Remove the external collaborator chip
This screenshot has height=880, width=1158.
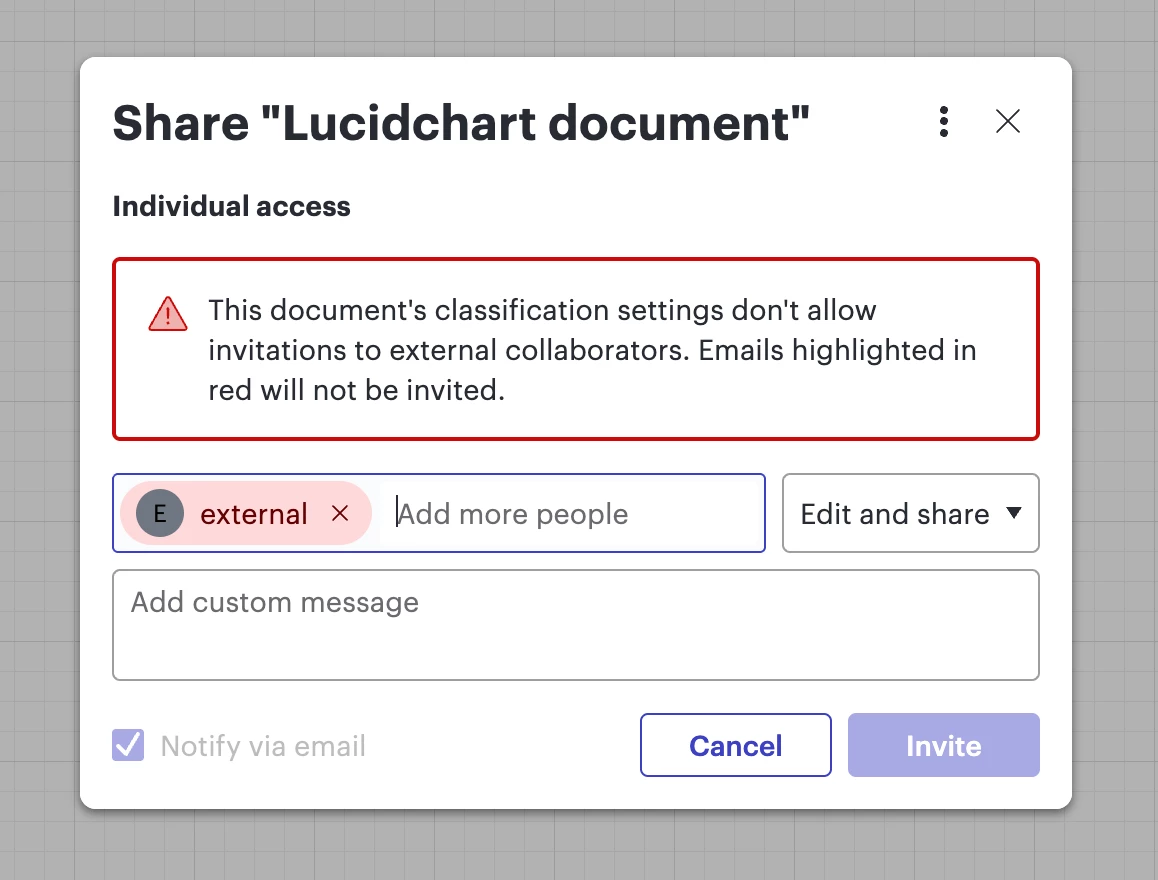pos(340,513)
